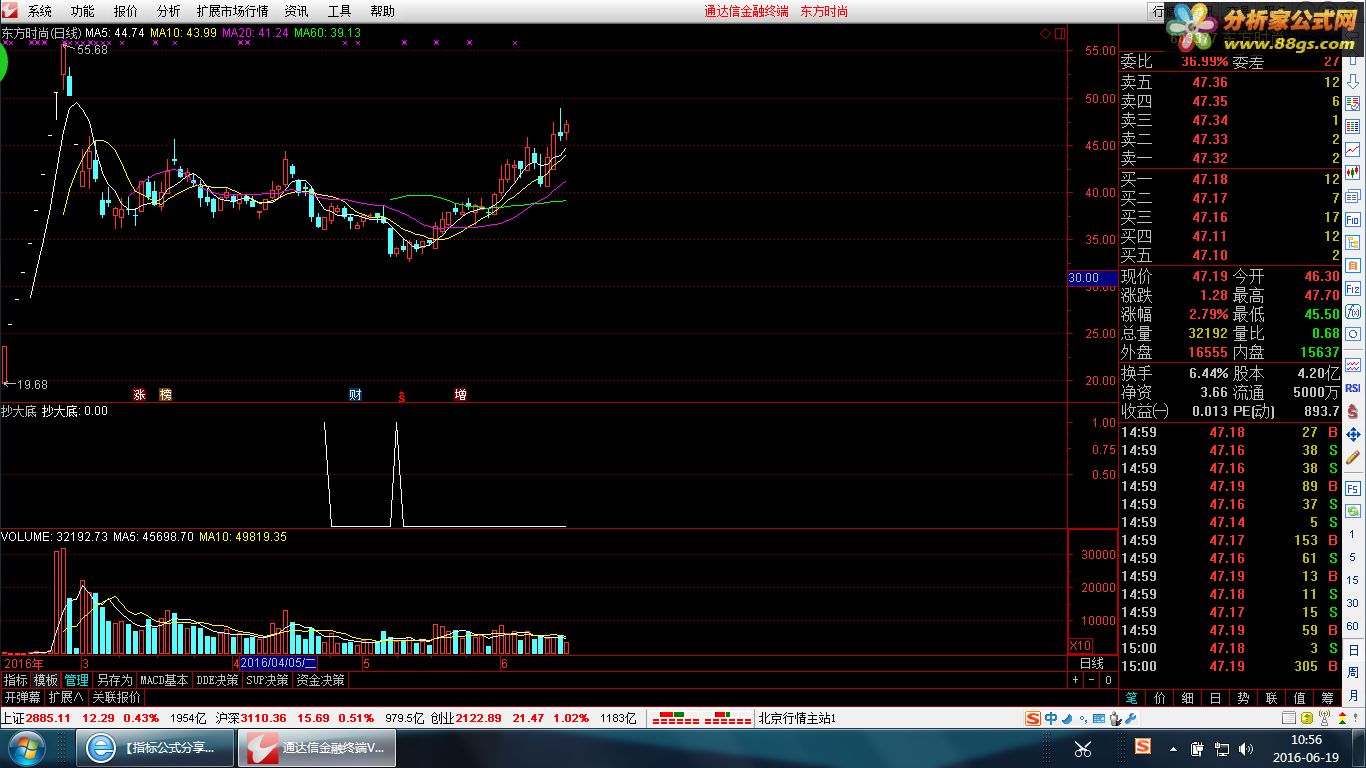The width and height of the screenshot is (1366, 768).
Task: Open the clock-list icon in right sidebar
Action: click(x=1352, y=104)
